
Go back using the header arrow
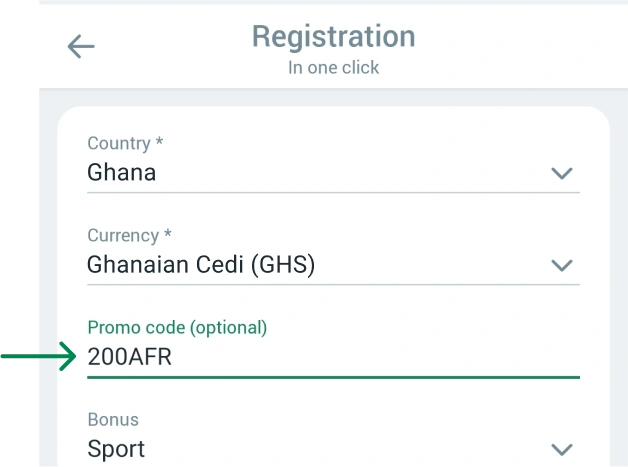81,47
